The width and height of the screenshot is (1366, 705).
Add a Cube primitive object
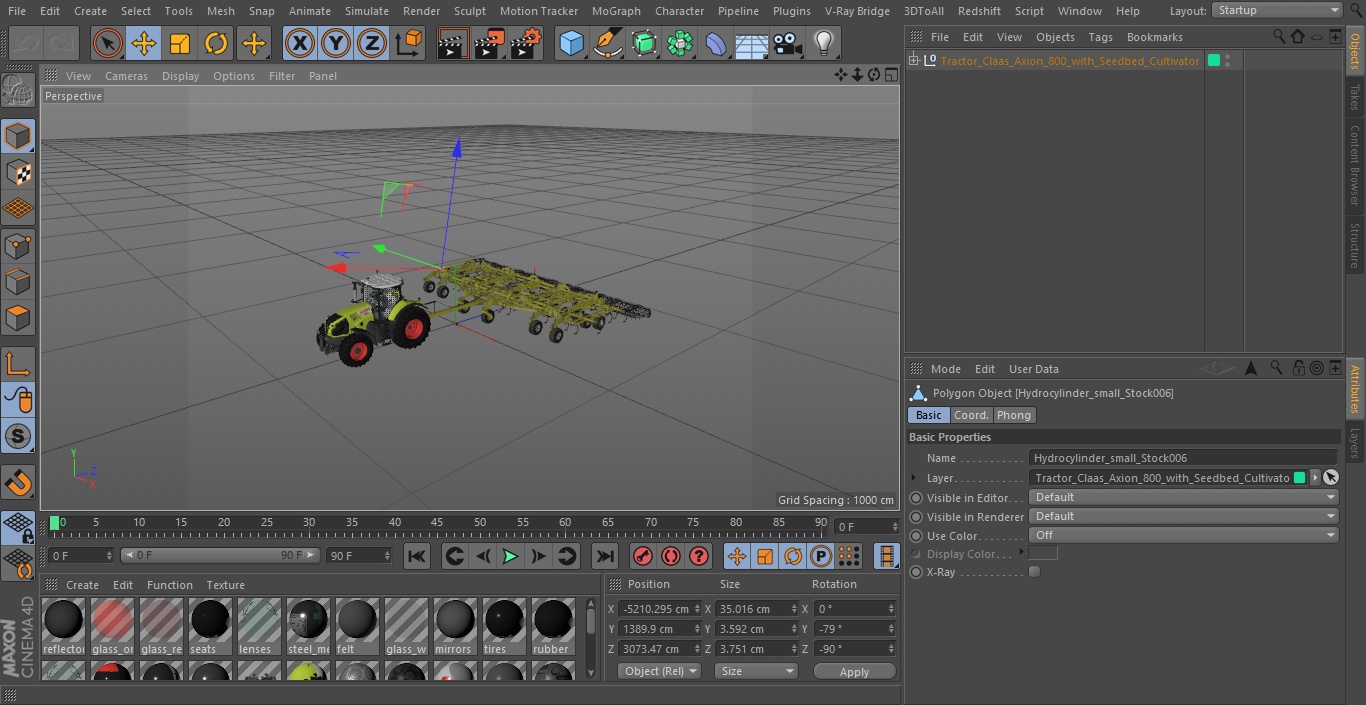point(571,43)
